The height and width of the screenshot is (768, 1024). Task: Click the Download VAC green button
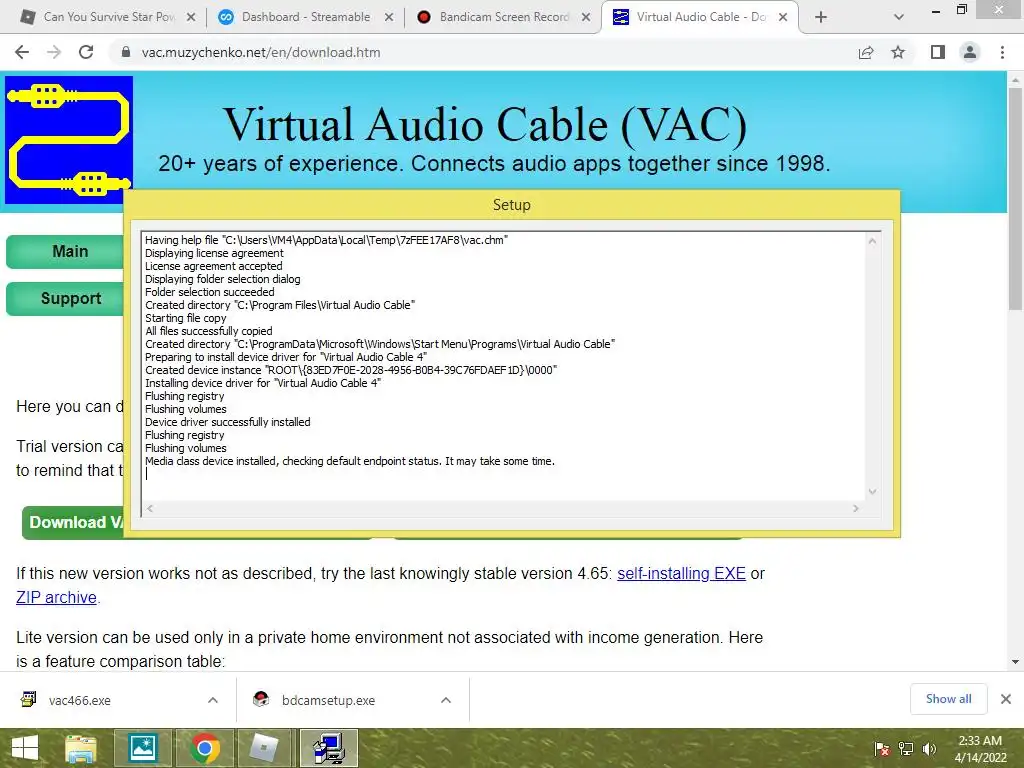click(x=73, y=522)
